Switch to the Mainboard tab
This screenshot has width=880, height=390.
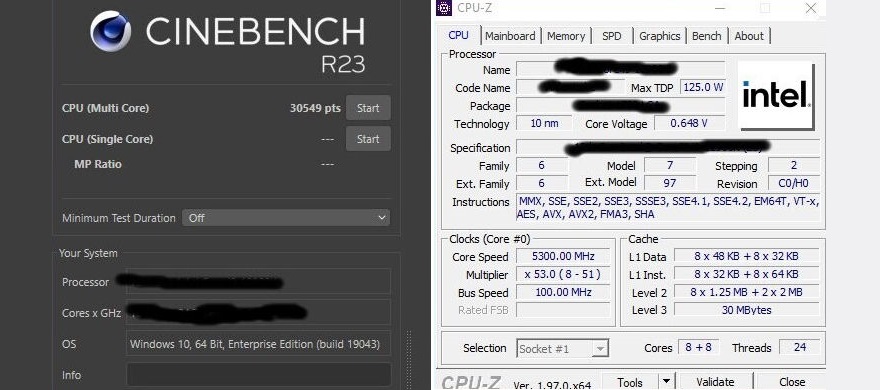510,36
